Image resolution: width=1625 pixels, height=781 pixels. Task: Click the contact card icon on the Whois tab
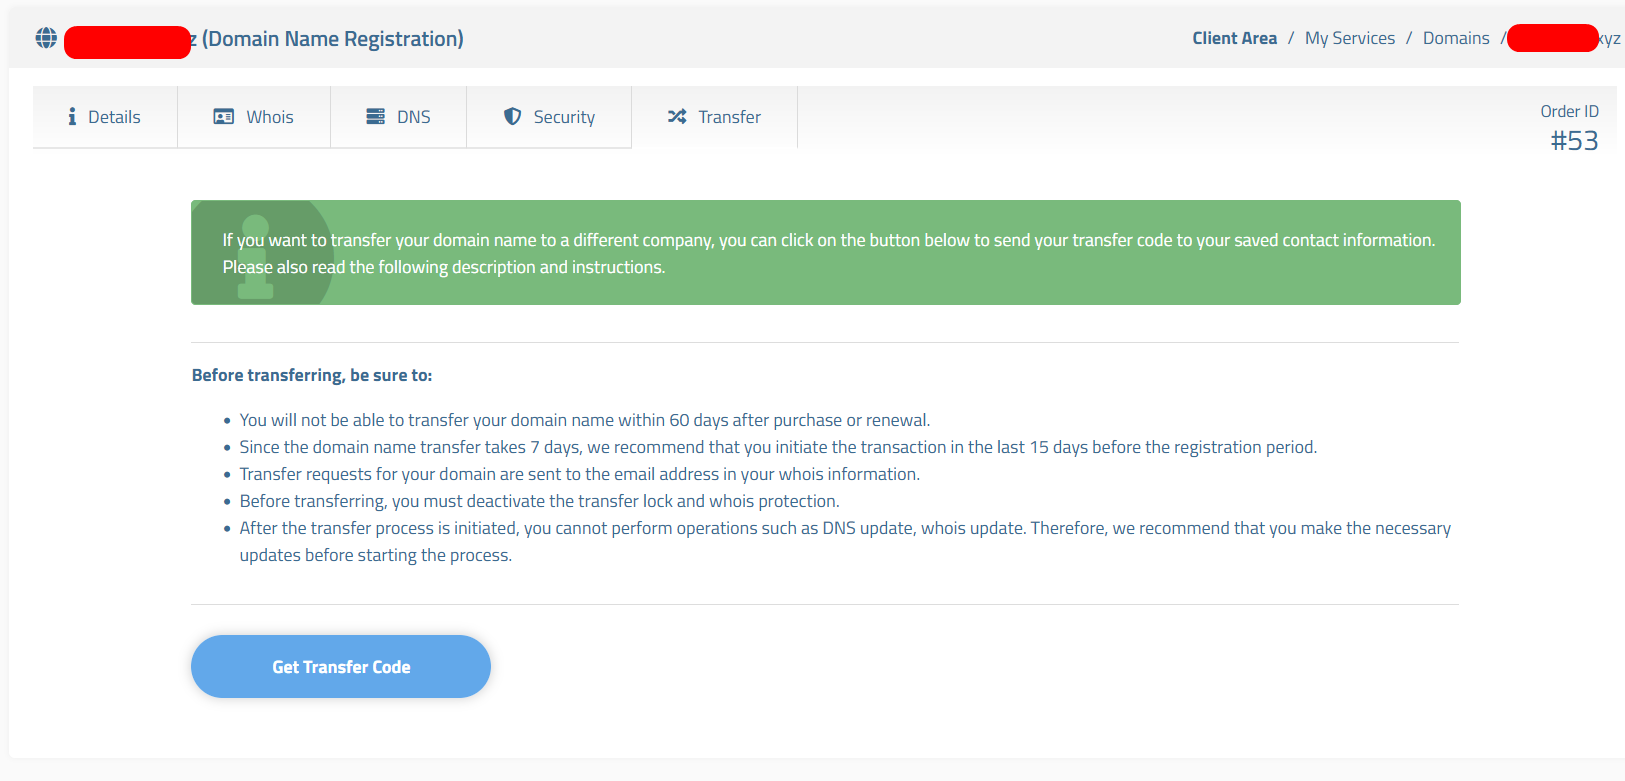(x=224, y=117)
